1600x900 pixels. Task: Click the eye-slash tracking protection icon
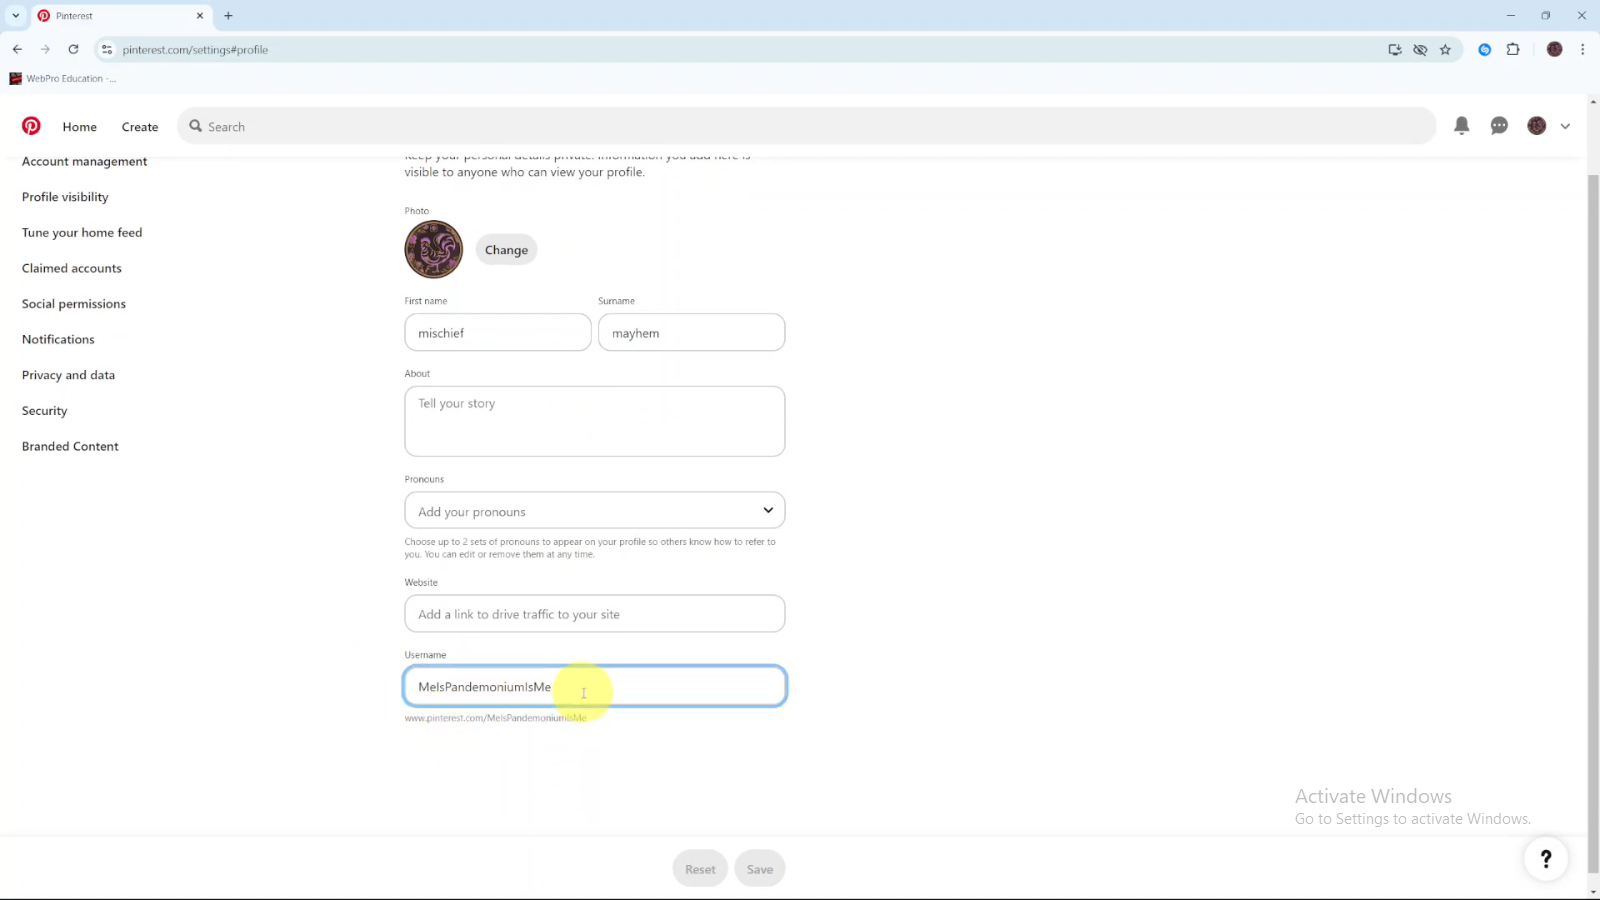click(1420, 49)
